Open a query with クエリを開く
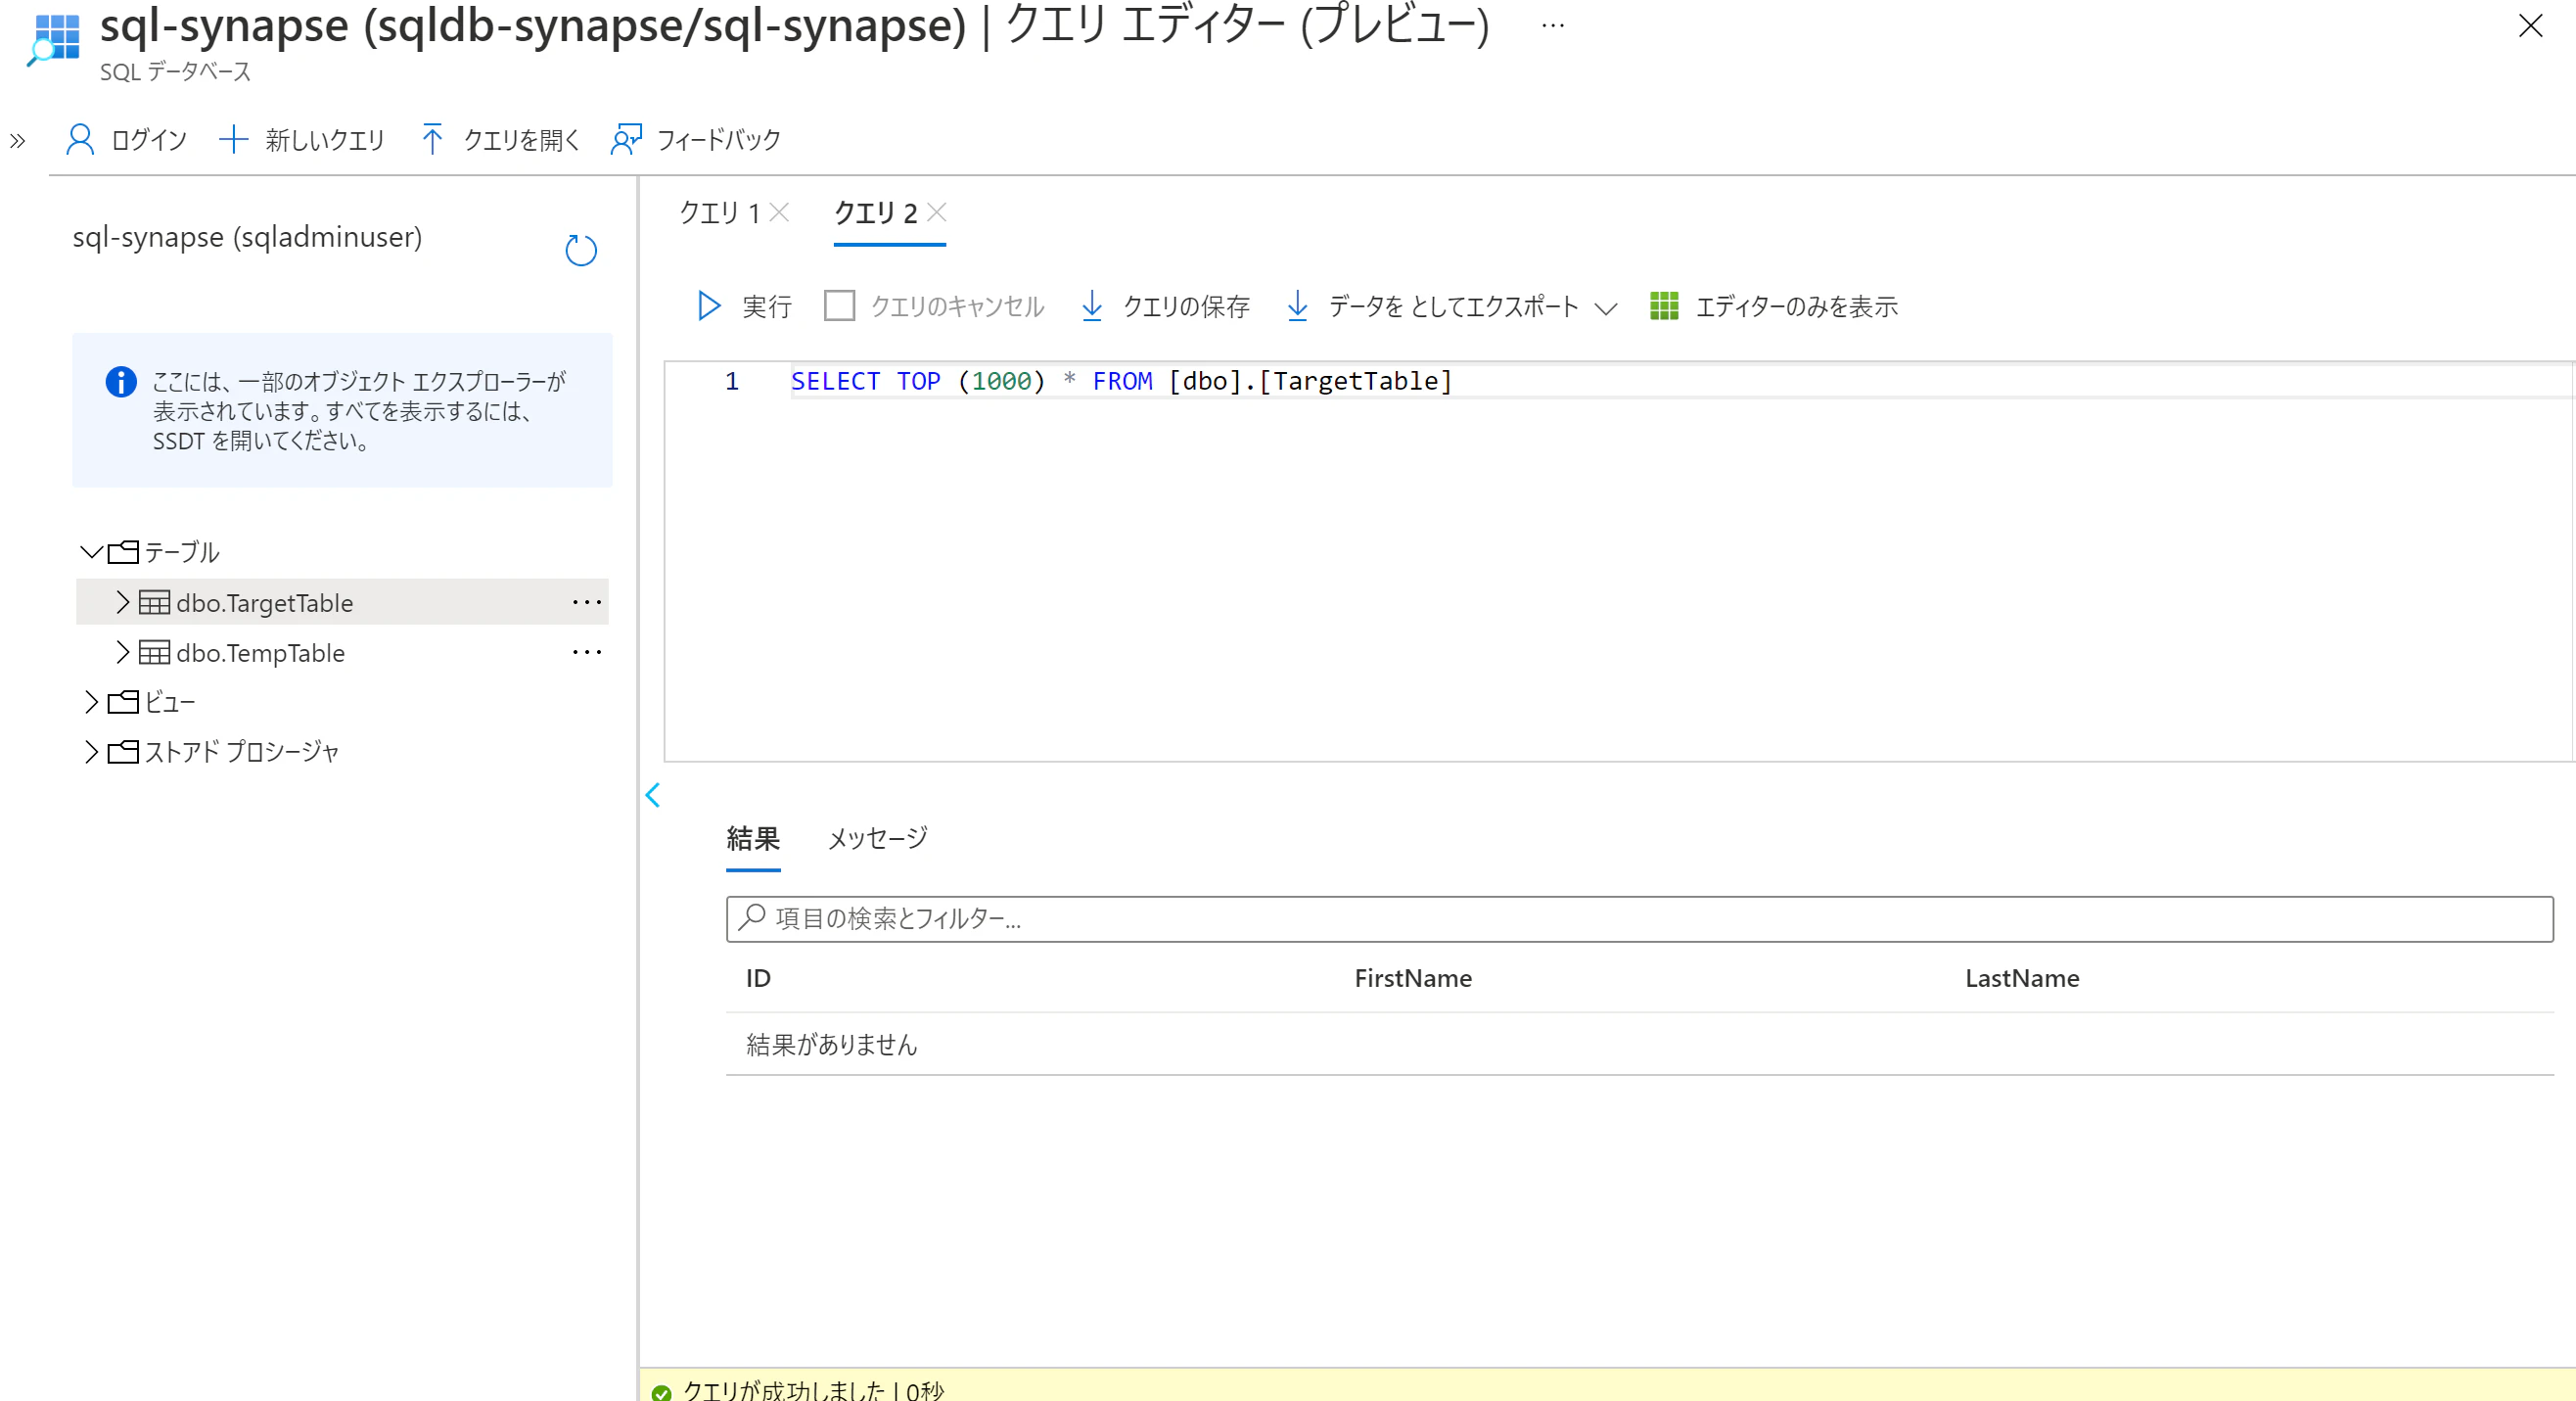 tap(522, 140)
